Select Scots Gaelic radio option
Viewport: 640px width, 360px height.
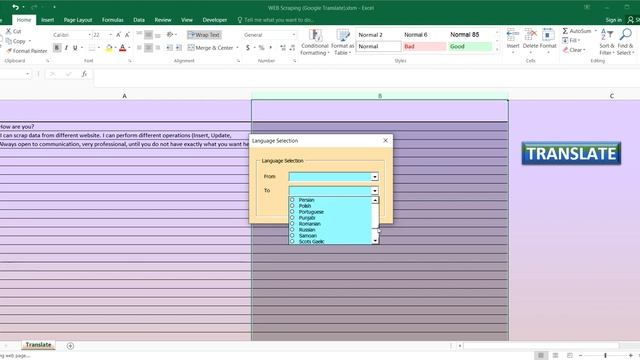point(292,241)
